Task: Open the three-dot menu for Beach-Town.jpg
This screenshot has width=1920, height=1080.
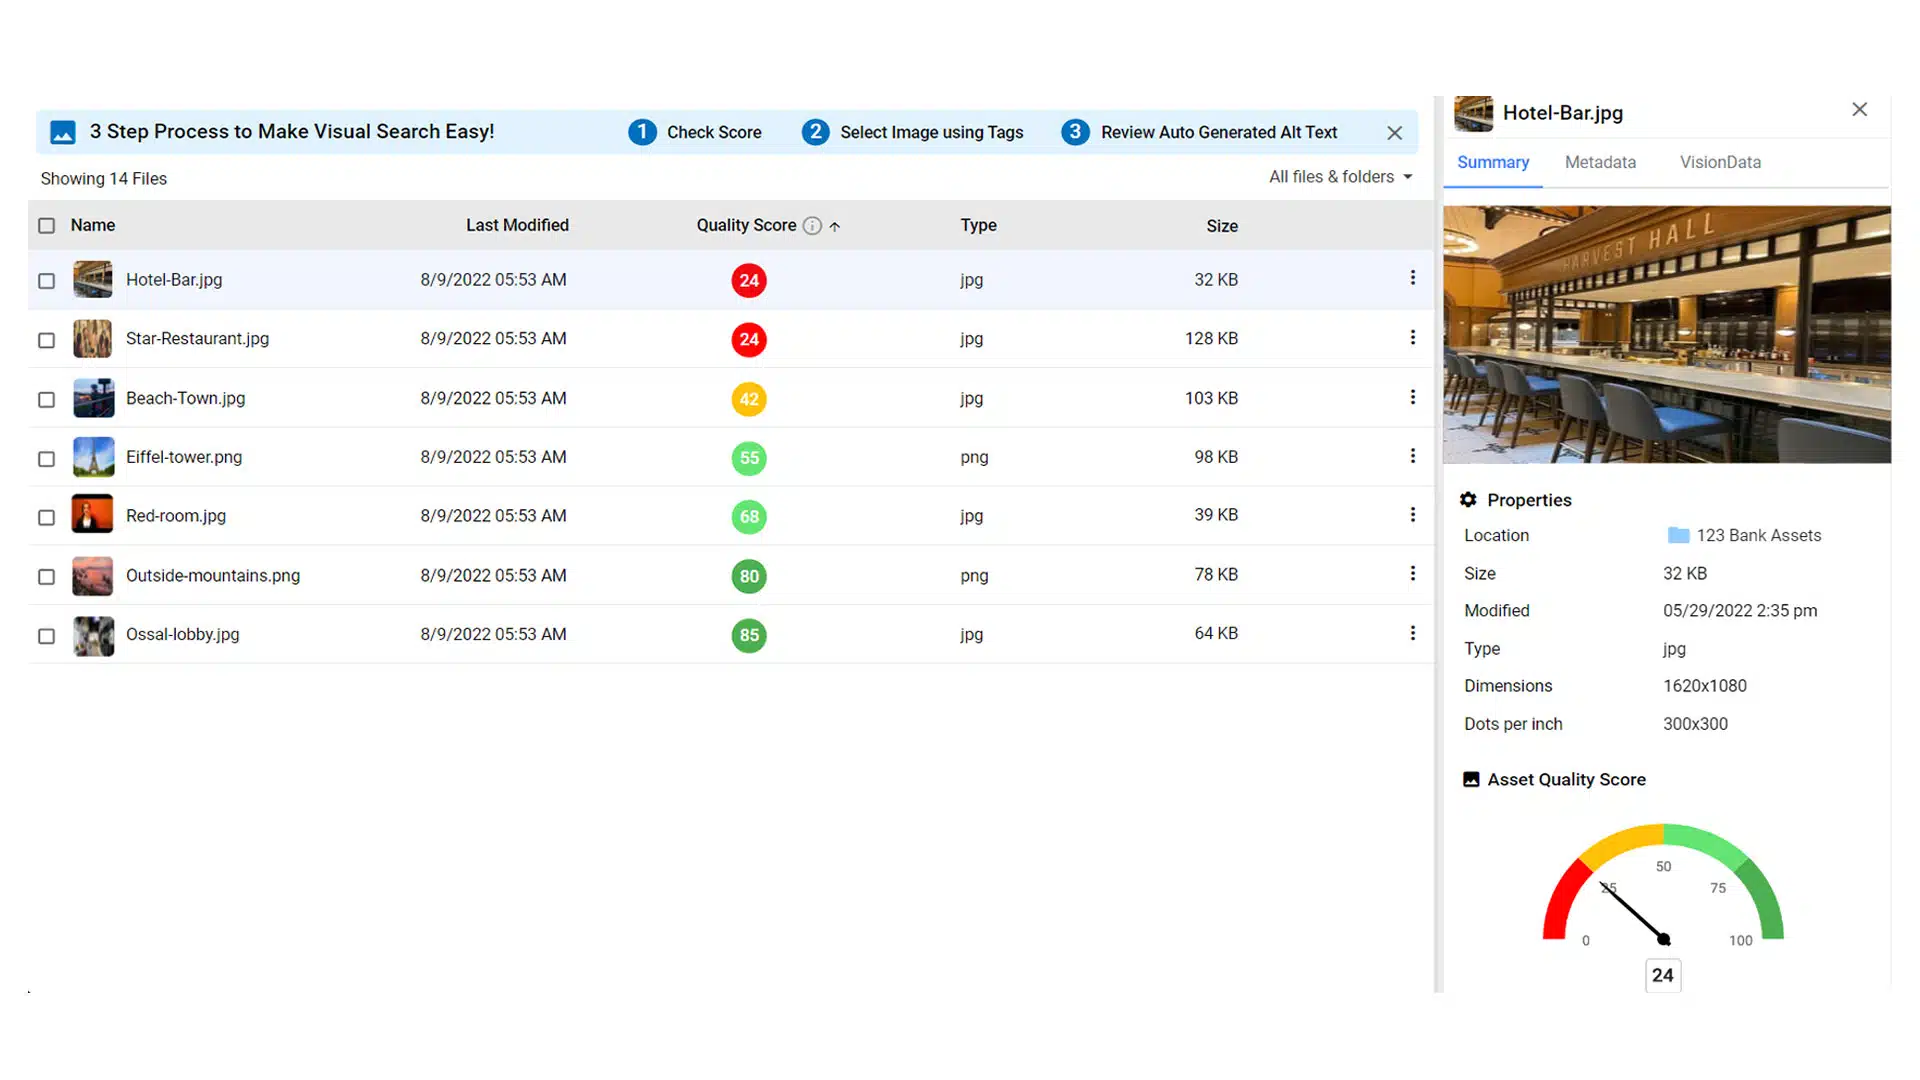Action: click(x=1413, y=397)
